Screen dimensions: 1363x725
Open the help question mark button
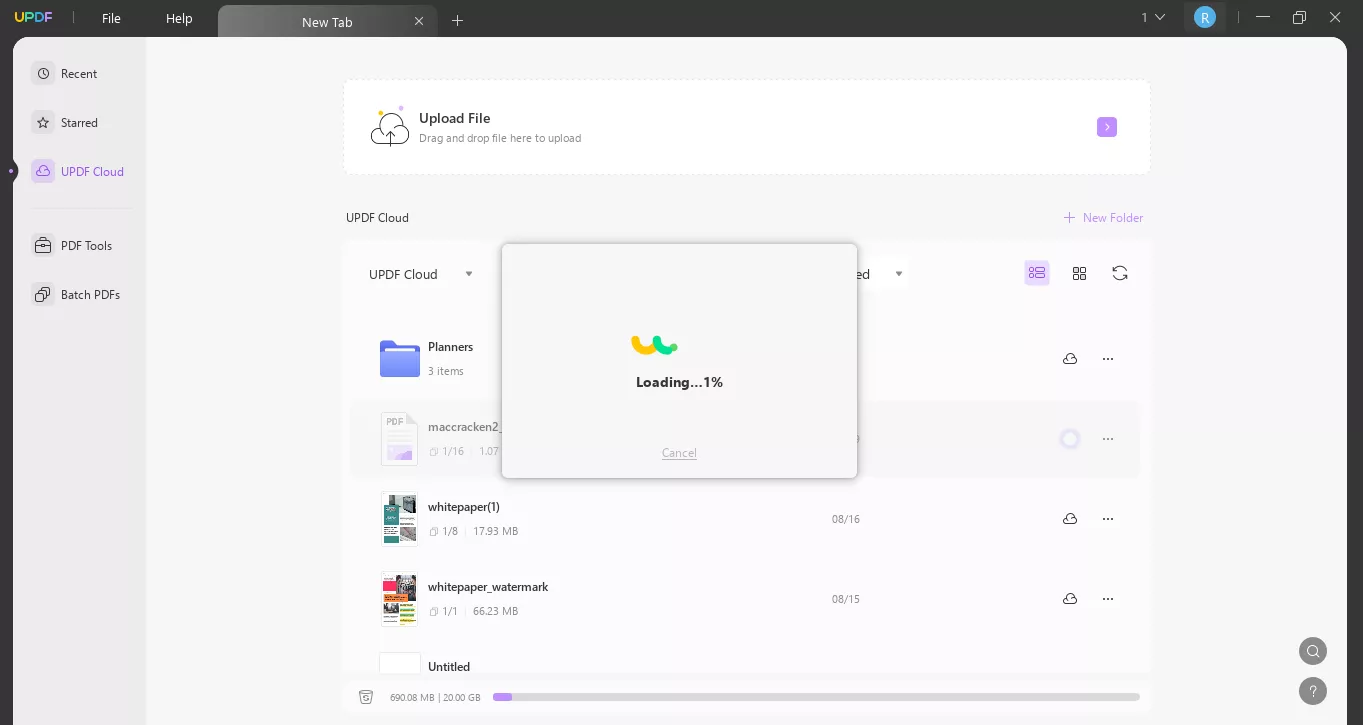point(1313,690)
